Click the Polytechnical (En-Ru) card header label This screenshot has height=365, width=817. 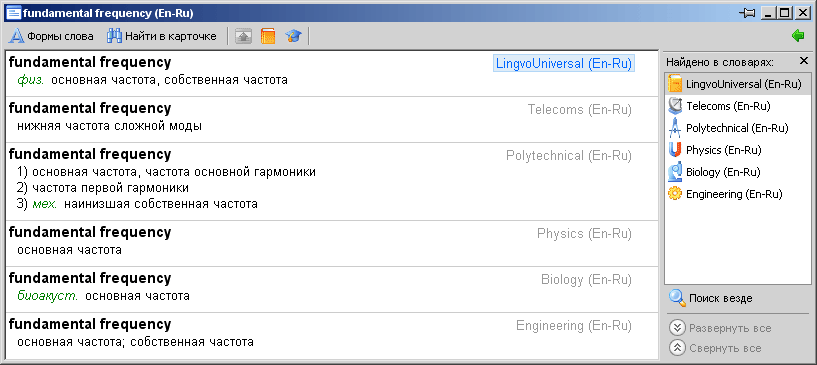pos(569,156)
